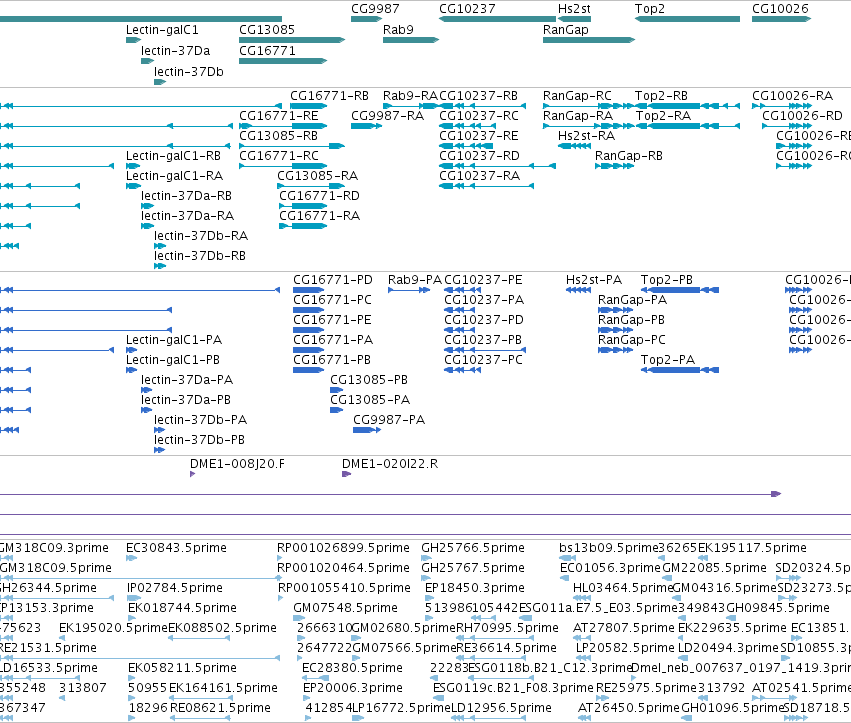Select the DME1-020I22.R marker
This screenshot has height=723, width=851.
point(346,474)
